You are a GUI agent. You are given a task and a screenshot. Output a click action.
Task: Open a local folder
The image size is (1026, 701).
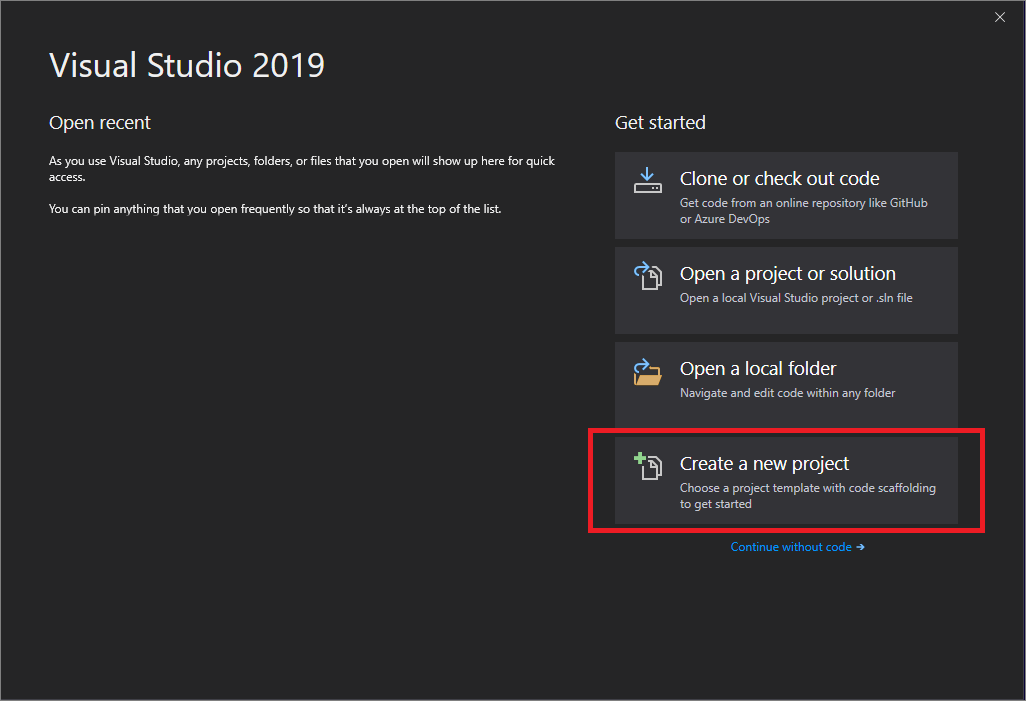(x=785, y=385)
